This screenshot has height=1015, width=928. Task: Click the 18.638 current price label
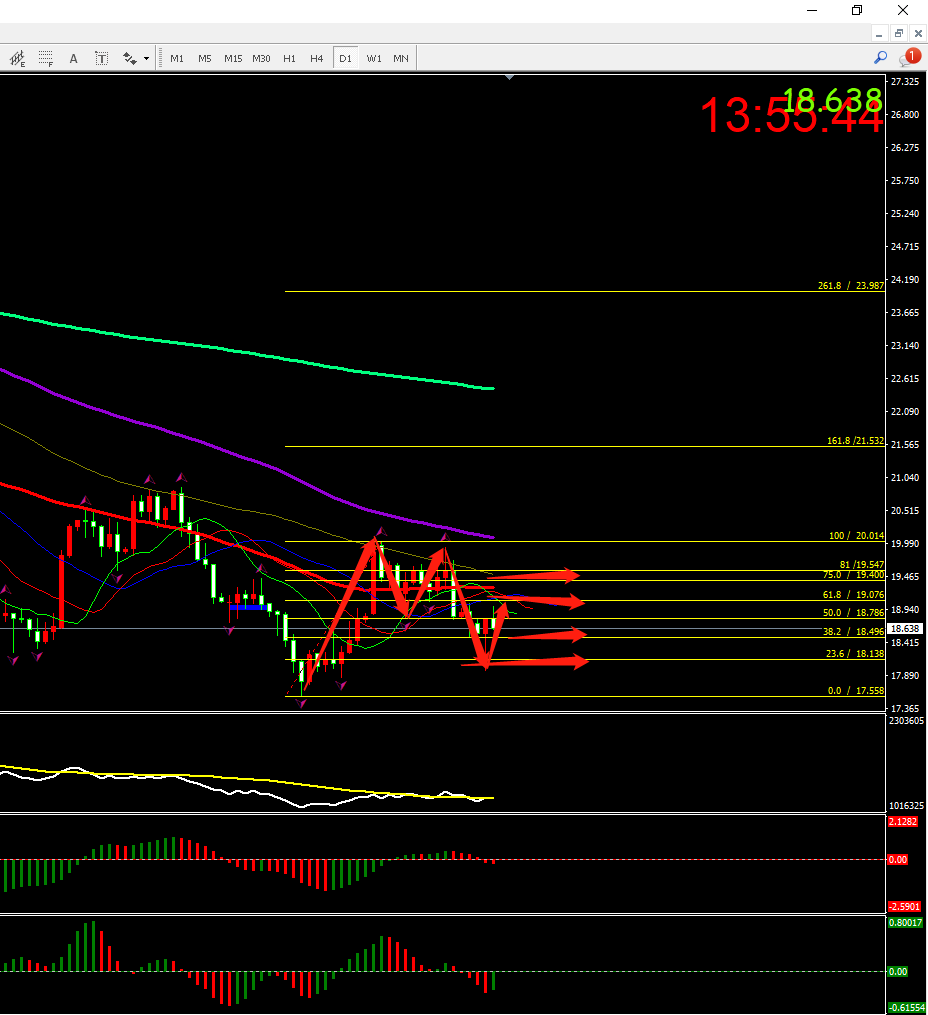coord(904,628)
